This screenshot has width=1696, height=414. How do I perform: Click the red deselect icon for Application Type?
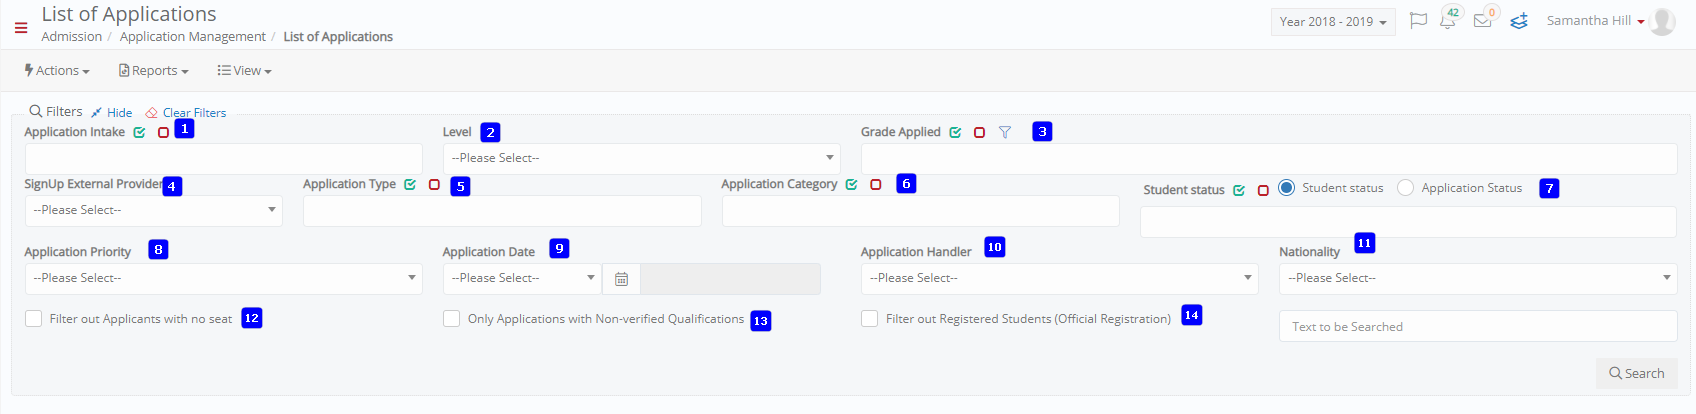[x=434, y=185]
